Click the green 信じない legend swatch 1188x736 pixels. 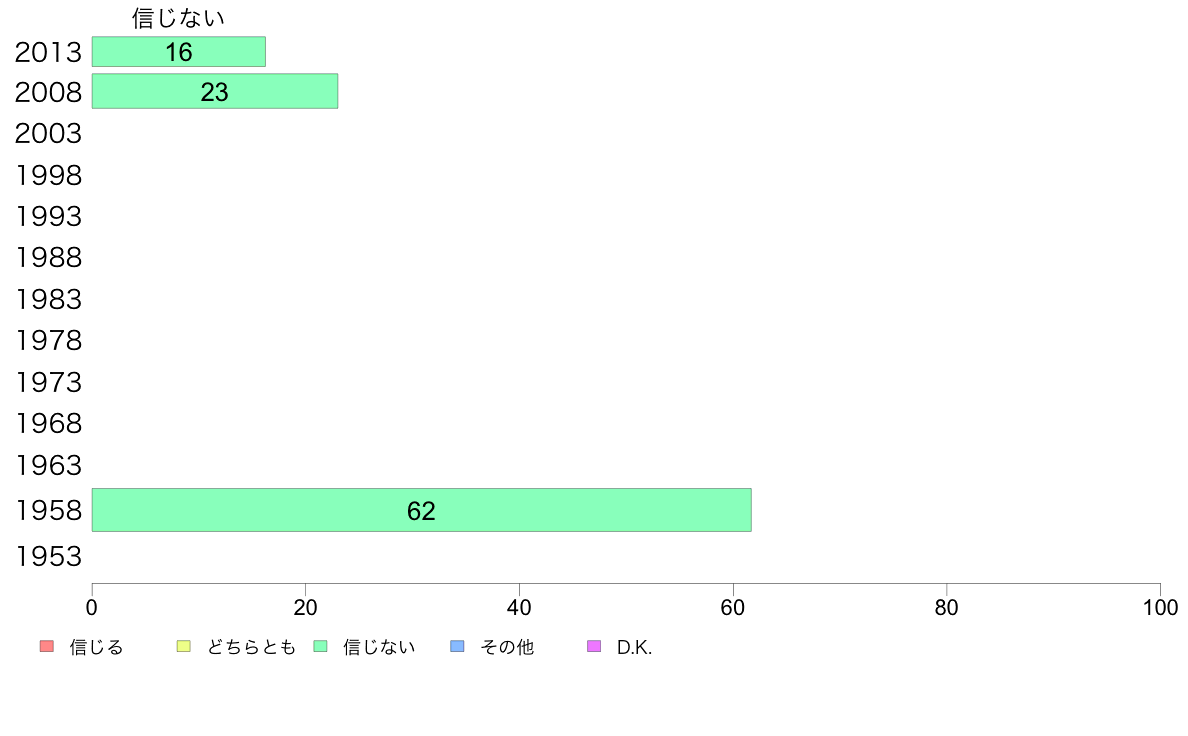click(x=320, y=646)
